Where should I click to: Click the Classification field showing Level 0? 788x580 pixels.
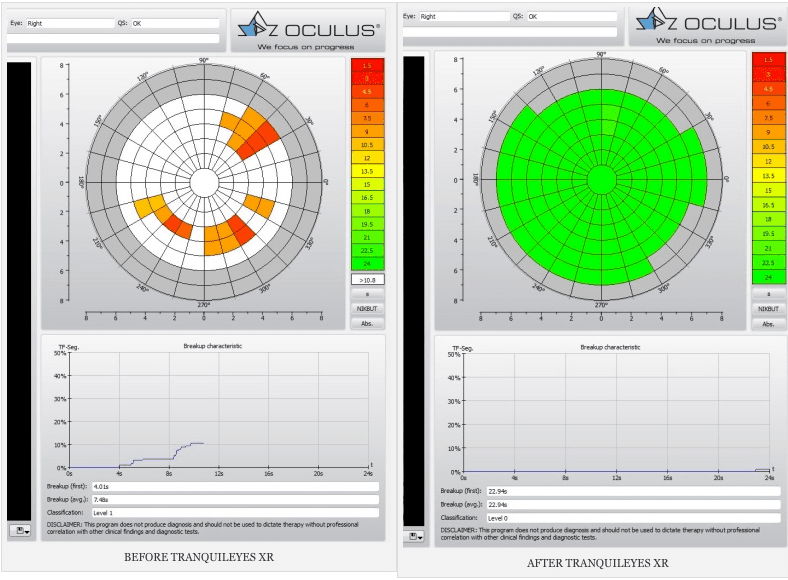[633, 518]
